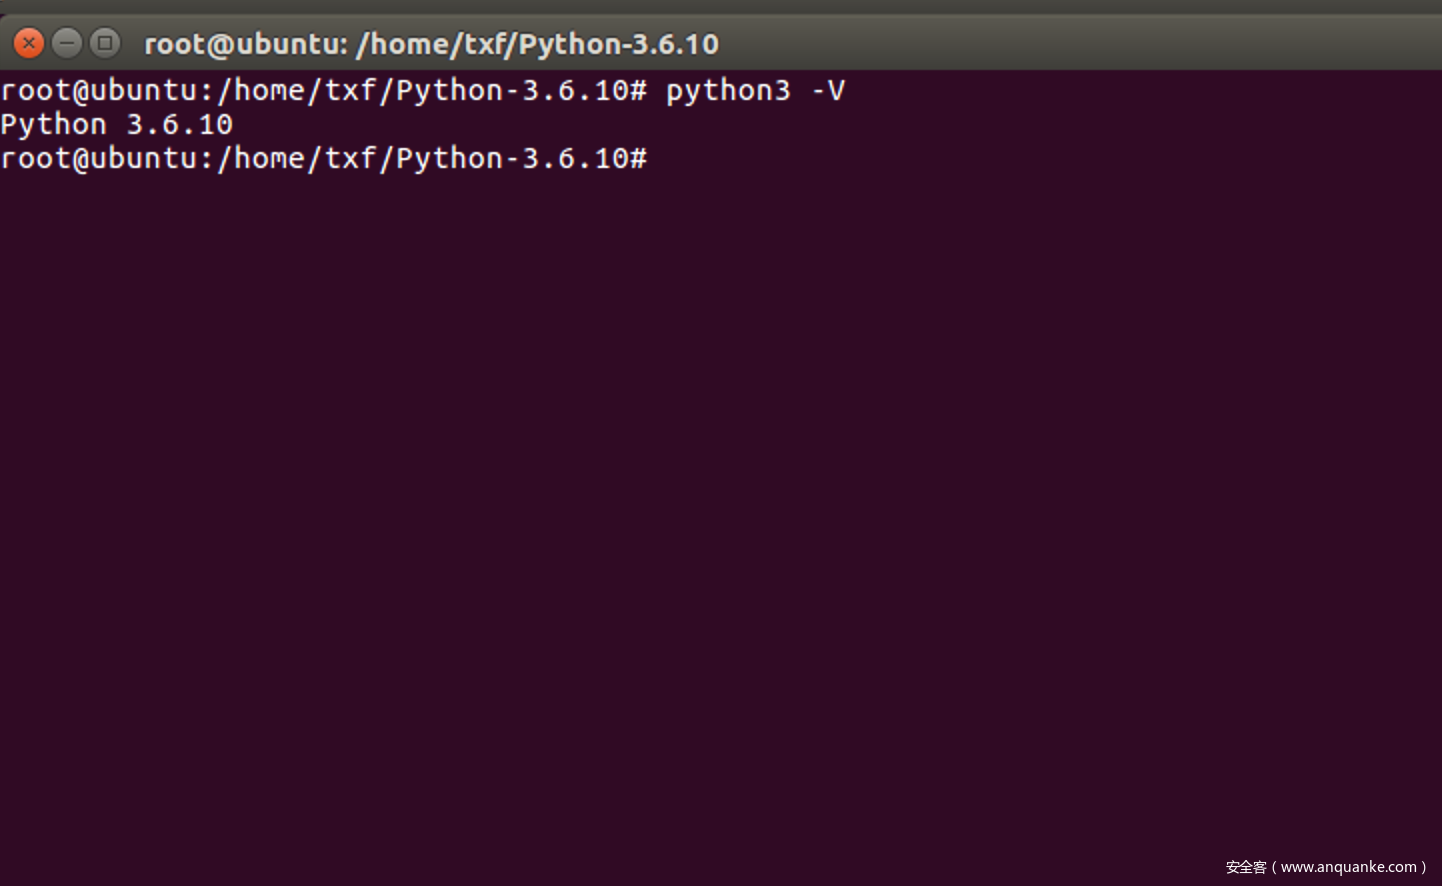Click the "3.6.10" version number in the output
This screenshot has height=886, width=1442.
(x=180, y=125)
